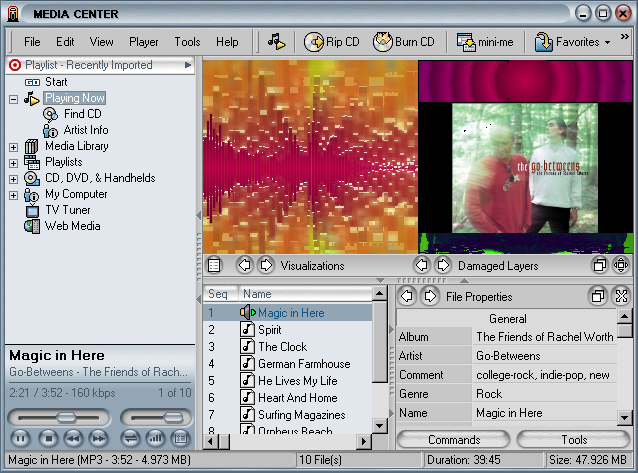Open the File menu
The image size is (638, 473).
tap(32, 42)
